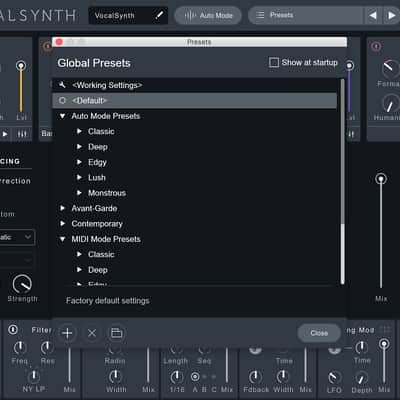Expand Deep under MIDI Mode Presets
This screenshot has width=400, height=400.
79,270
